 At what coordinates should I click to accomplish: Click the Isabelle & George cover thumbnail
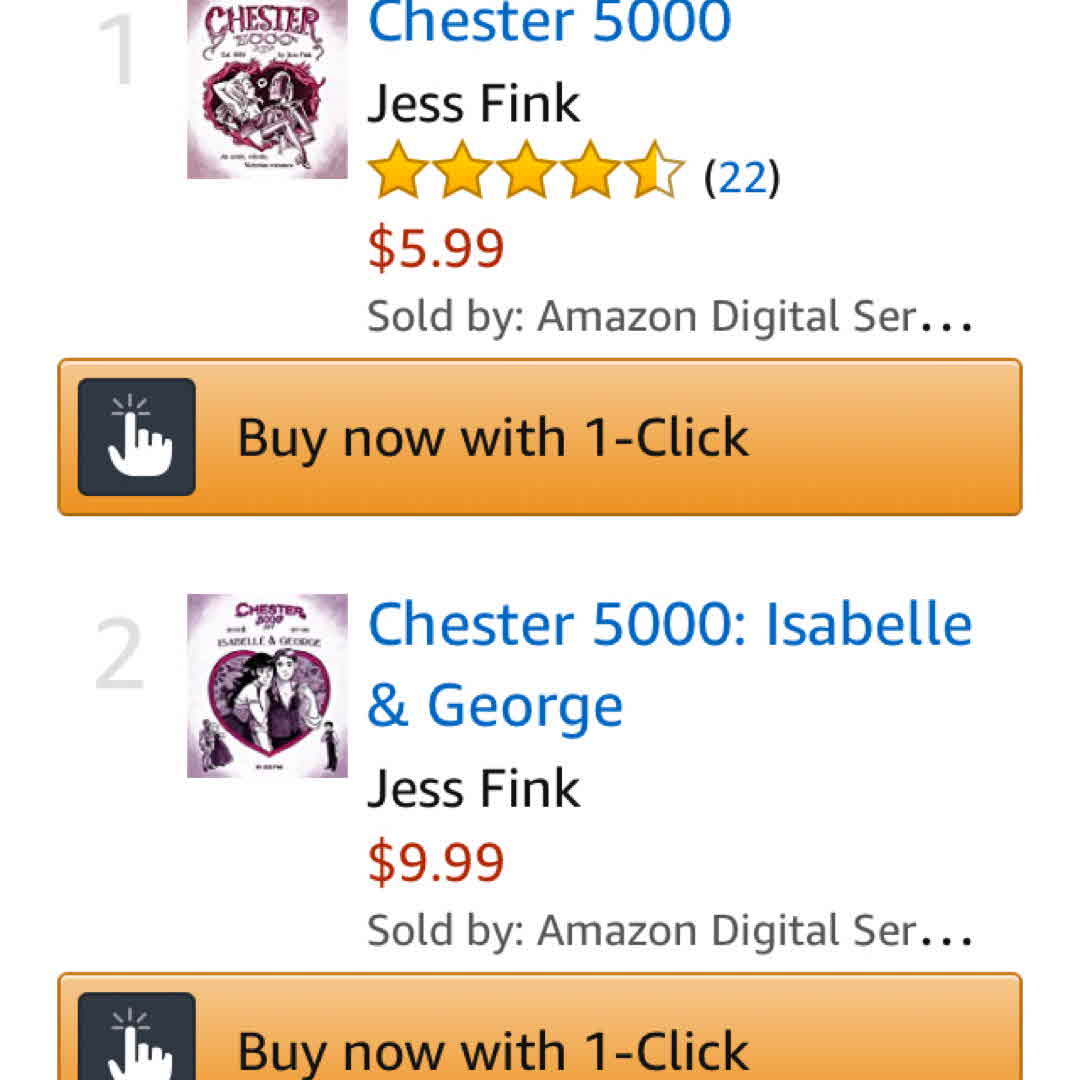267,685
